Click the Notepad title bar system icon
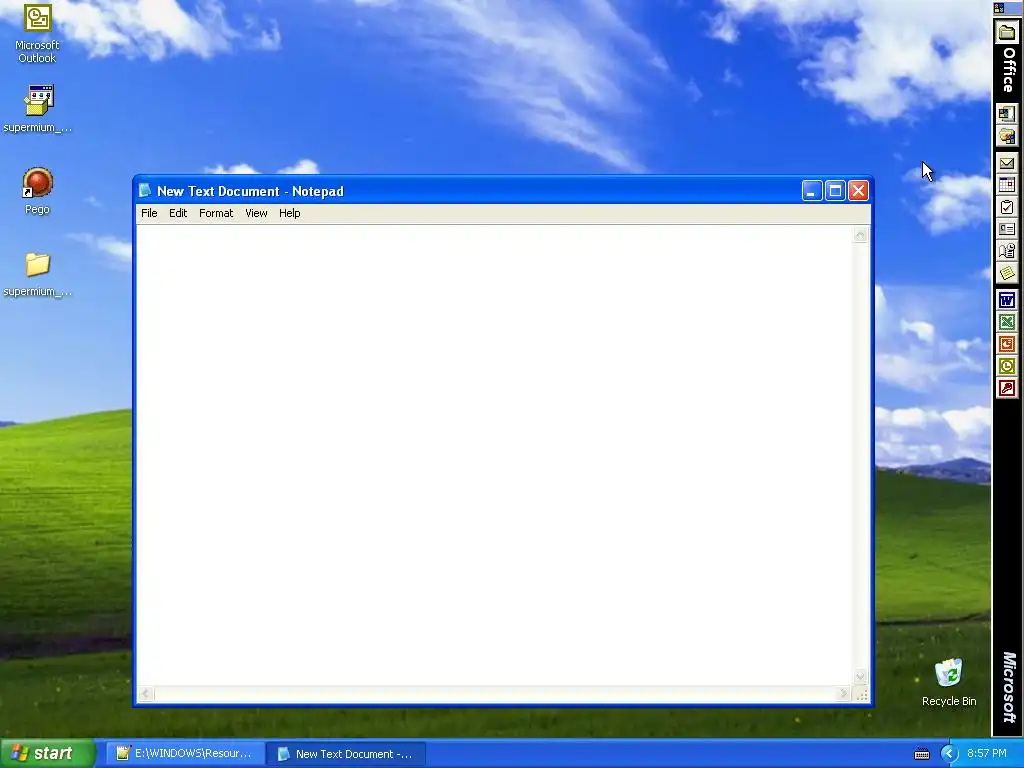Image resolution: width=1024 pixels, height=768 pixels. [x=145, y=191]
